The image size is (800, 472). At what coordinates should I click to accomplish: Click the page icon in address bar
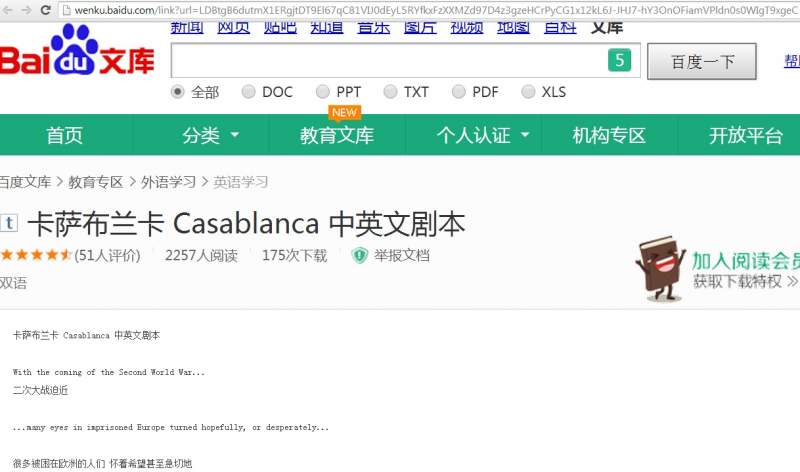(66, 10)
